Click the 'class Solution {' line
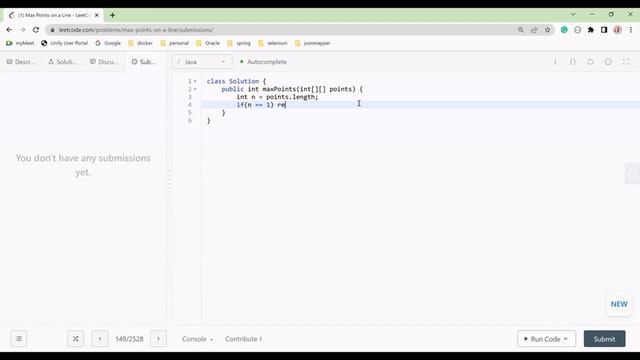 236,81
